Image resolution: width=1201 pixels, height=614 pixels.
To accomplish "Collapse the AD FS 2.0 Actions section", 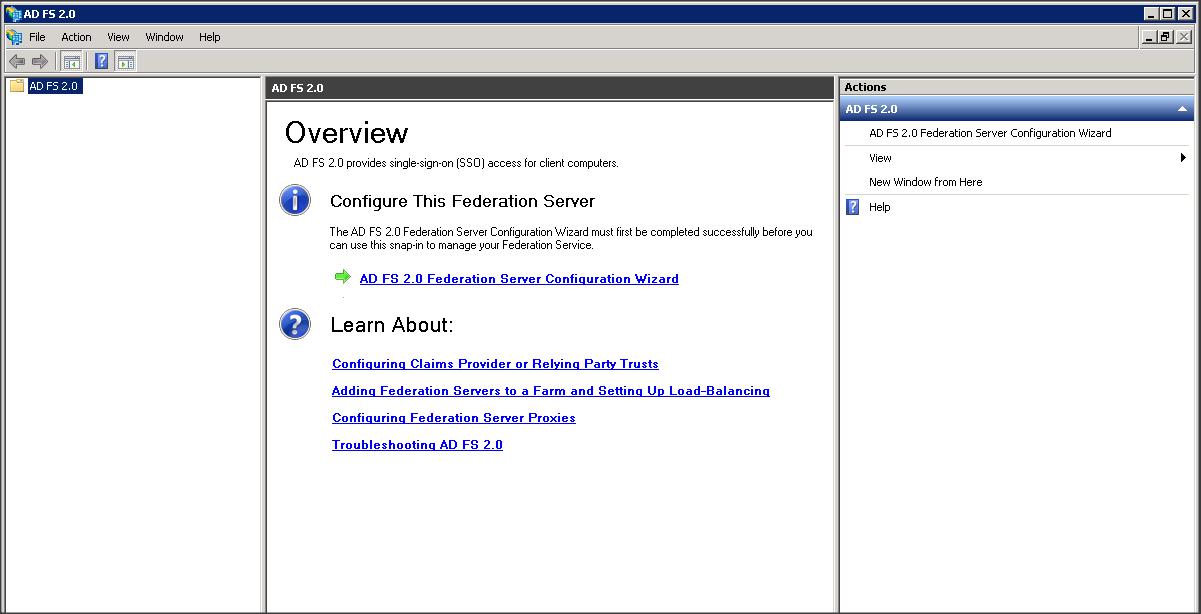I will [1182, 109].
